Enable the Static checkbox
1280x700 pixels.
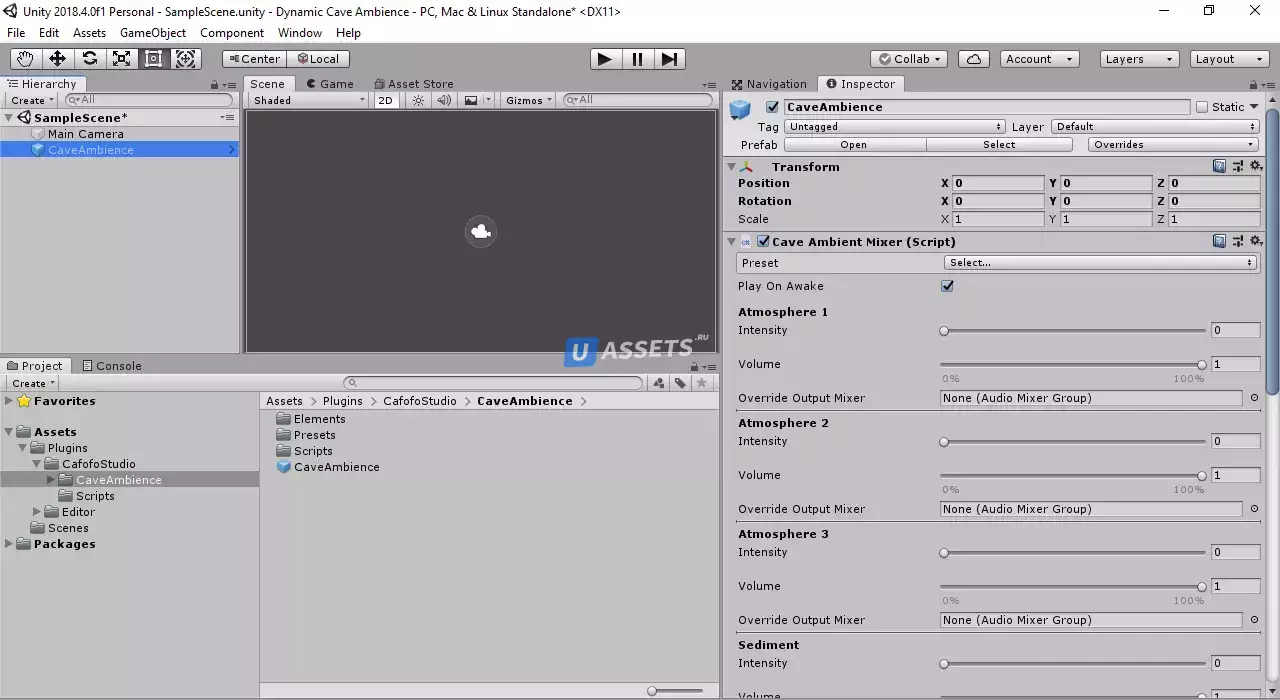(x=1202, y=107)
